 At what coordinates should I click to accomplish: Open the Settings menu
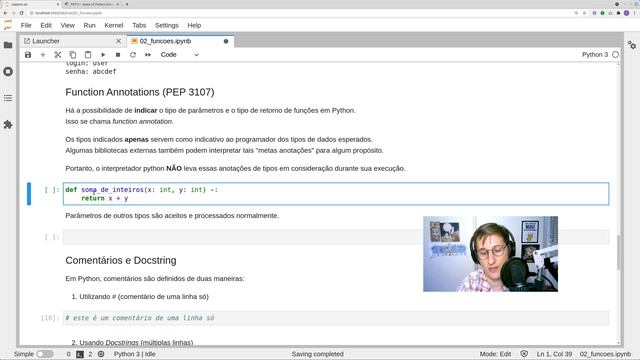click(x=167, y=25)
